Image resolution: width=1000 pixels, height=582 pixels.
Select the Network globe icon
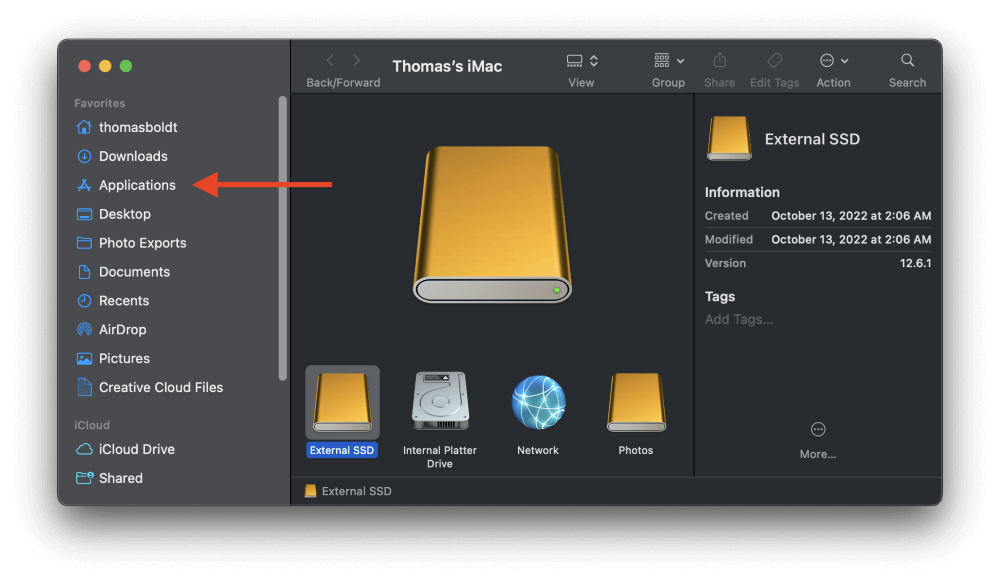coord(538,402)
